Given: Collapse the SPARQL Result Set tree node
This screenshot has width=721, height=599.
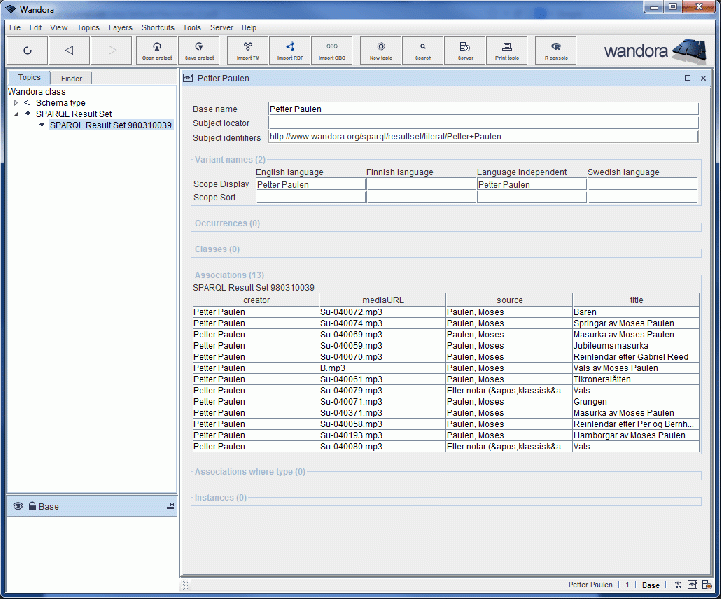Looking at the screenshot, I should click(x=16, y=114).
